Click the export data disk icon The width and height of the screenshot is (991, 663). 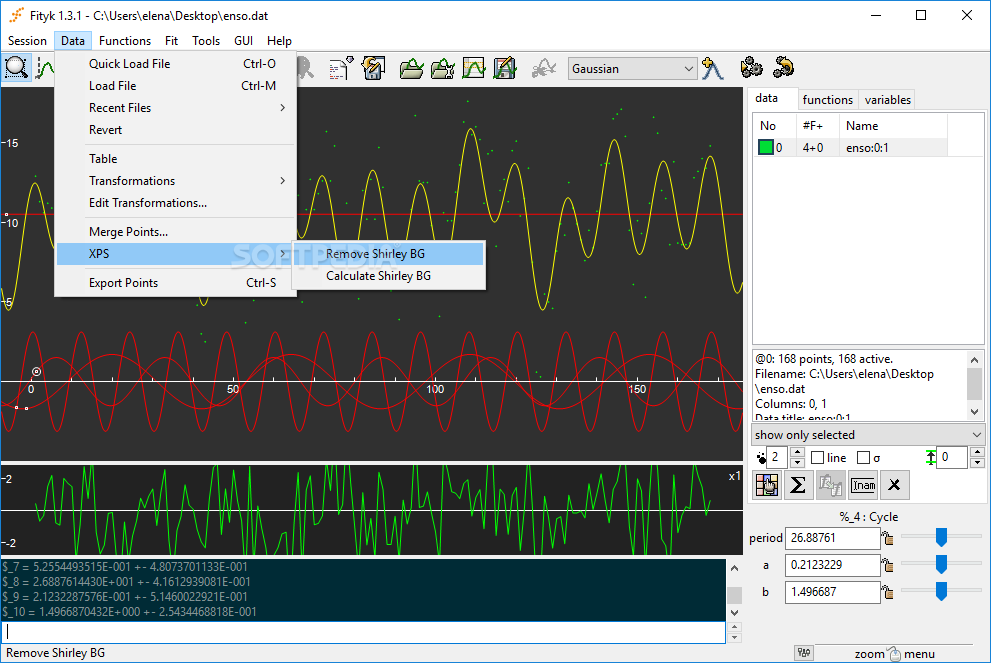coord(504,68)
